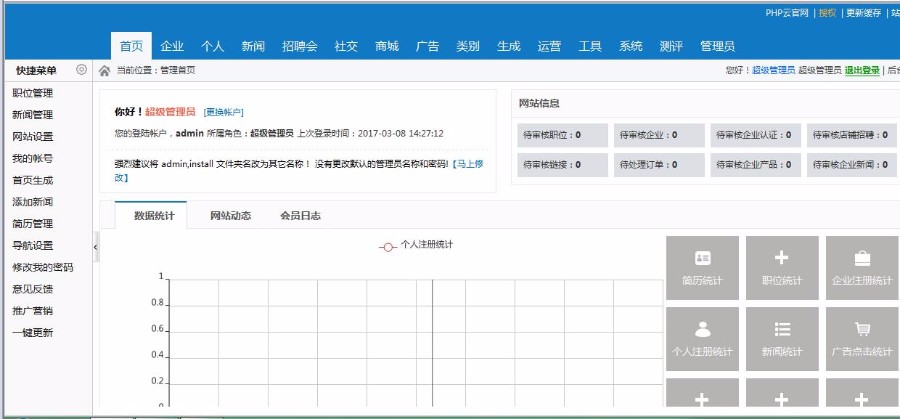Screen dimensions: 900x419
Task: Open 待审核企业认证 count box
Action: pos(755,135)
